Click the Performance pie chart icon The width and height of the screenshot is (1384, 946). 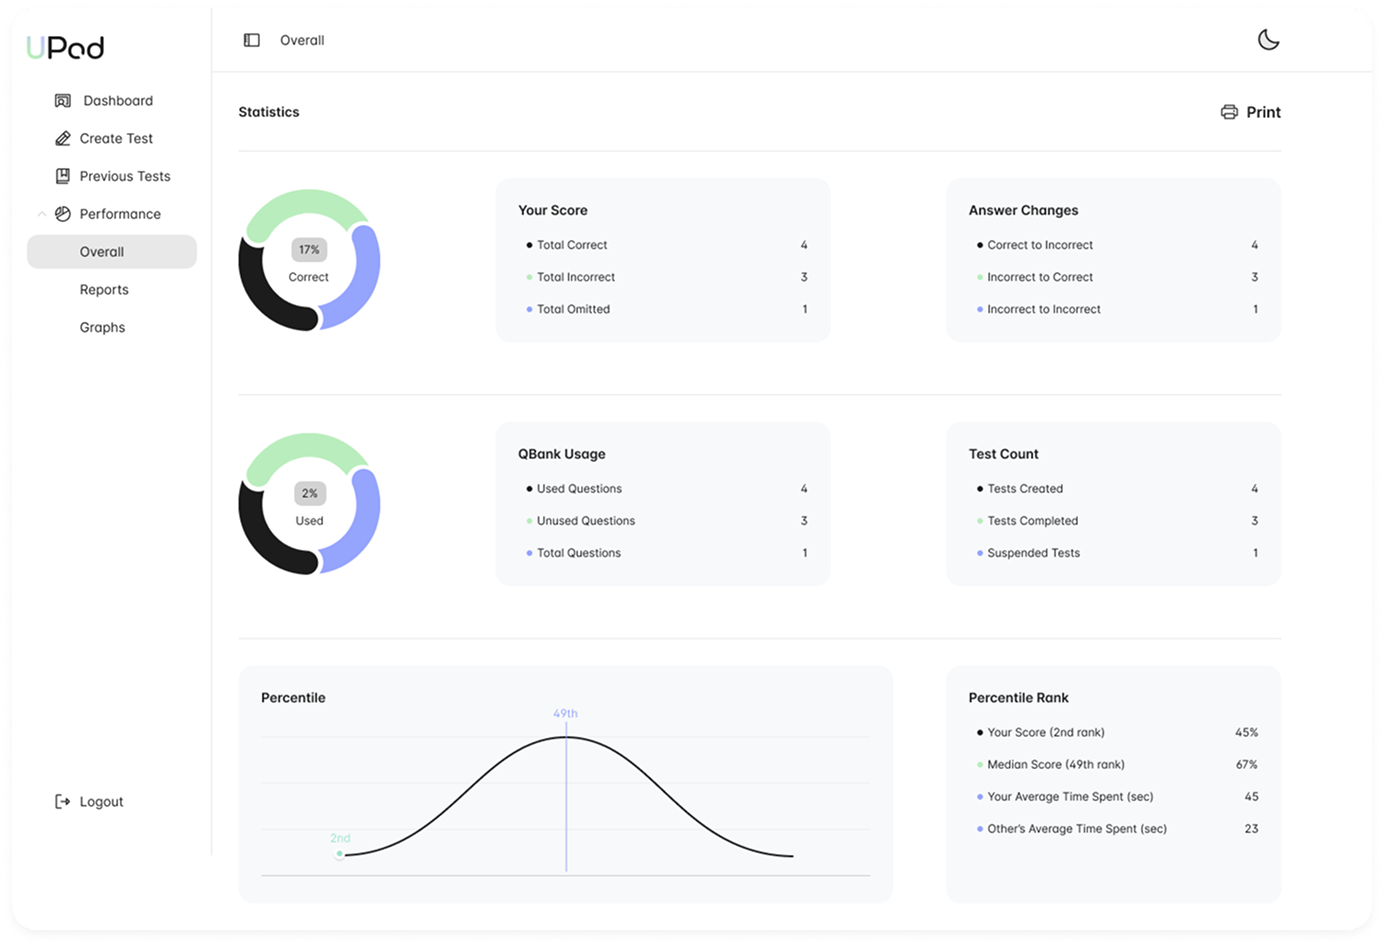coord(62,214)
